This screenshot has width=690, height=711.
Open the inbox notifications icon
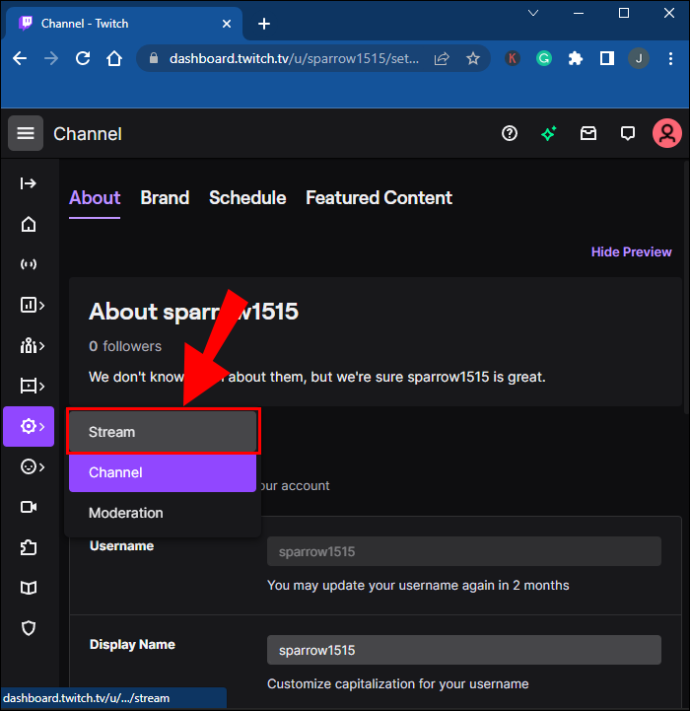coord(588,133)
